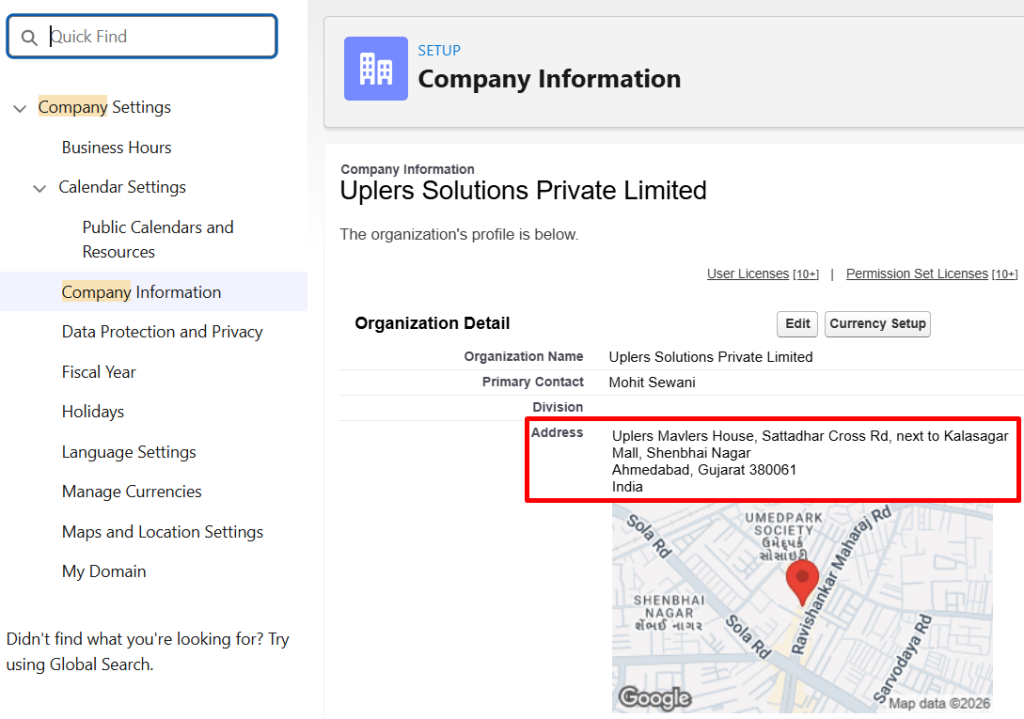Image resolution: width=1024 pixels, height=719 pixels.
Task: Collapse the Company Settings section chevron
Action: (x=20, y=108)
